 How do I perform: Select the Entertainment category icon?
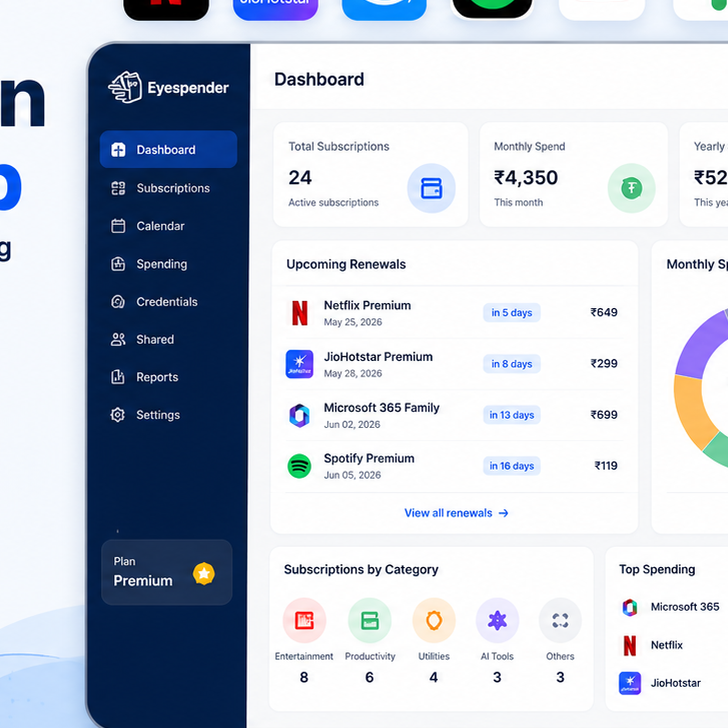[x=304, y=620]
